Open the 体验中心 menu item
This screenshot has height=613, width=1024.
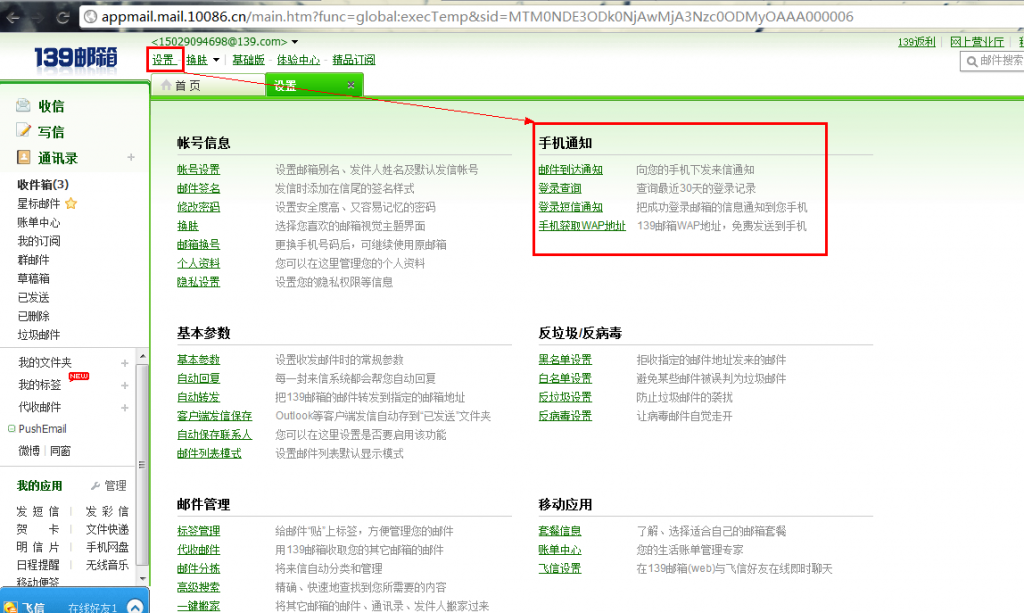297,59
